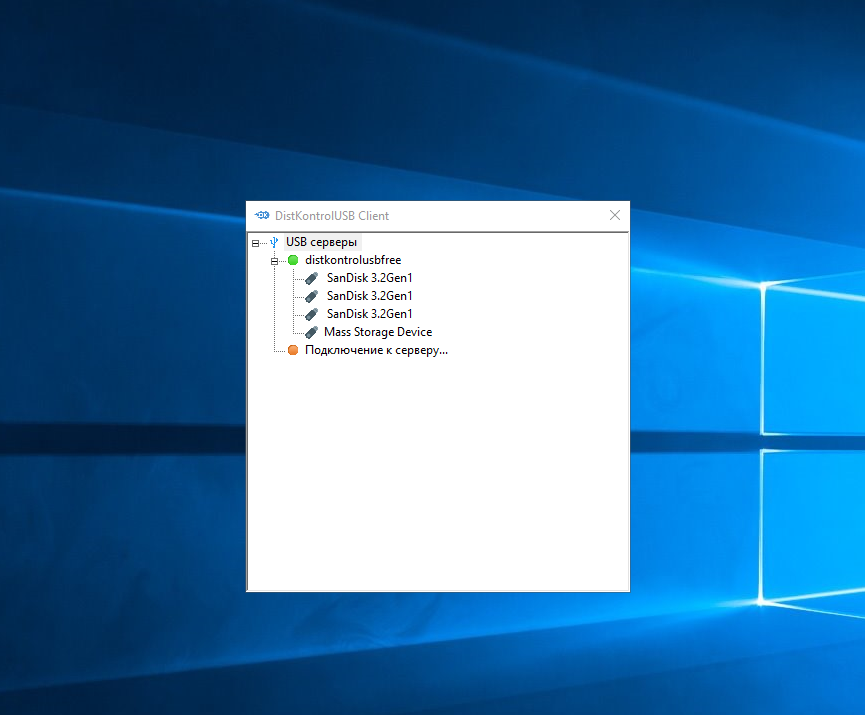Collapse the distkontrolusbfree server node
Viewport: 865px width, 715px height.
(x=274, y=261)
